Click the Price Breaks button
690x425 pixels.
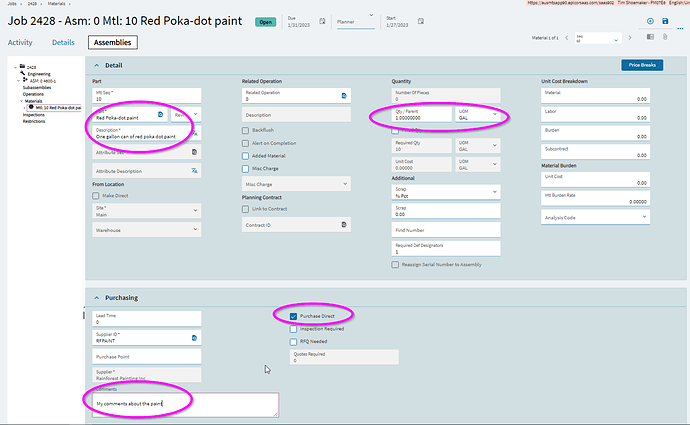coord(642,65)
